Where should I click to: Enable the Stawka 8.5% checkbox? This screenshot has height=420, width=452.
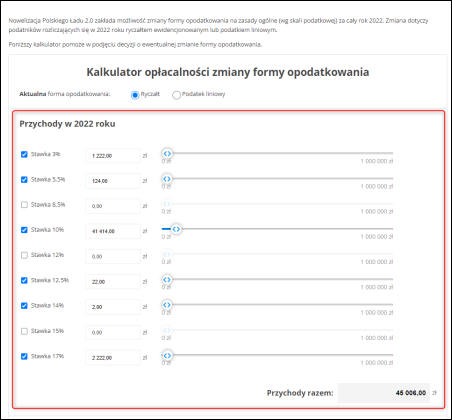[x=24, y=205]
